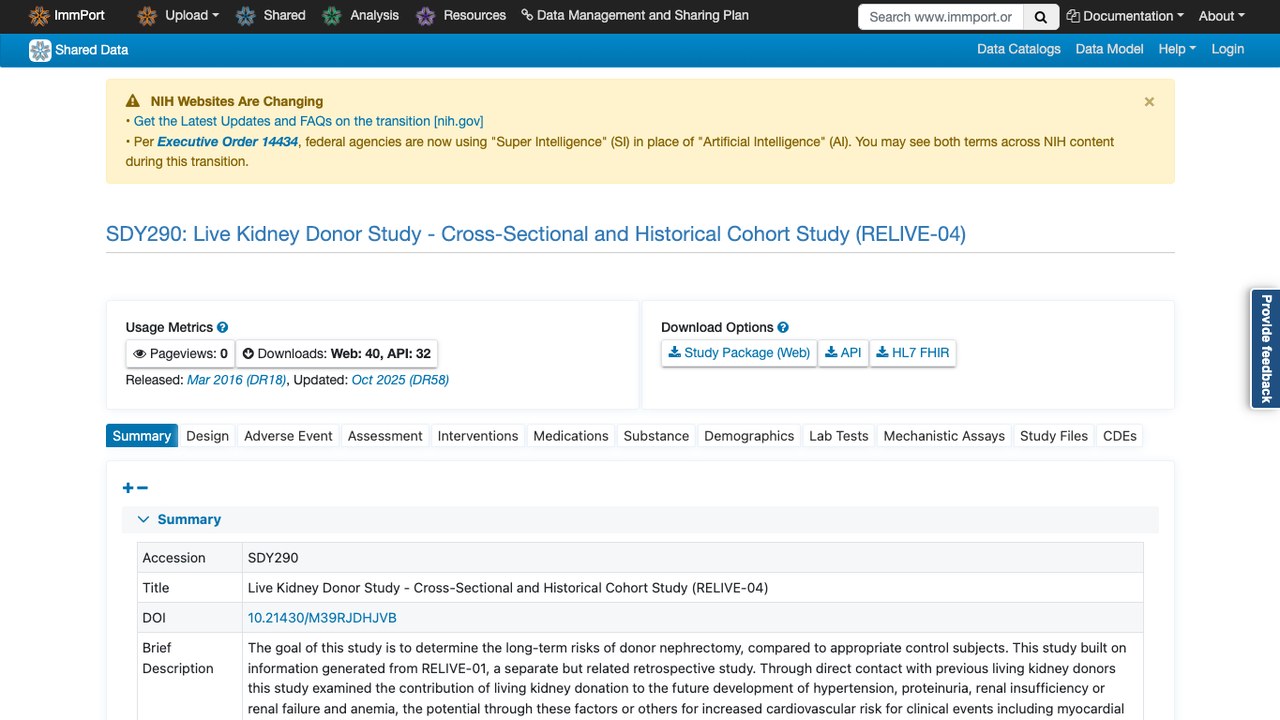1280x720 pixels.
Task: Click the Login link
Action: pyautogui.click(x=1228, y=49)
